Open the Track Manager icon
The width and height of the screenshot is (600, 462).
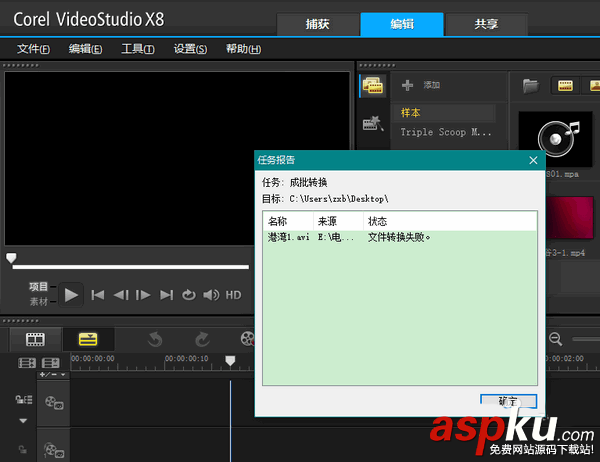[51, 362]
